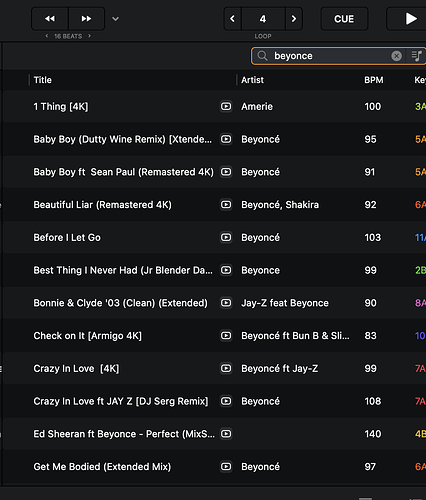Select Crazy In Love ft JAY Z remix title

(121, 401)
